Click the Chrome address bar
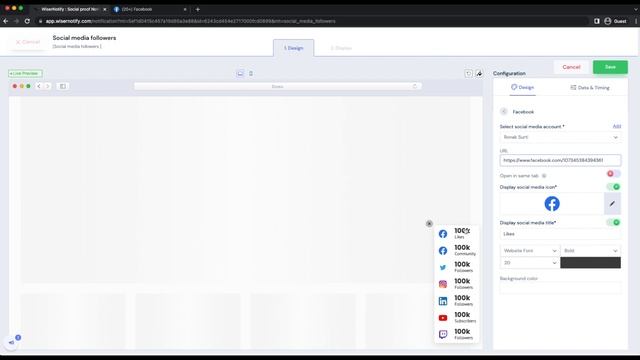The image size is (640, 360). tap(314, 21)
